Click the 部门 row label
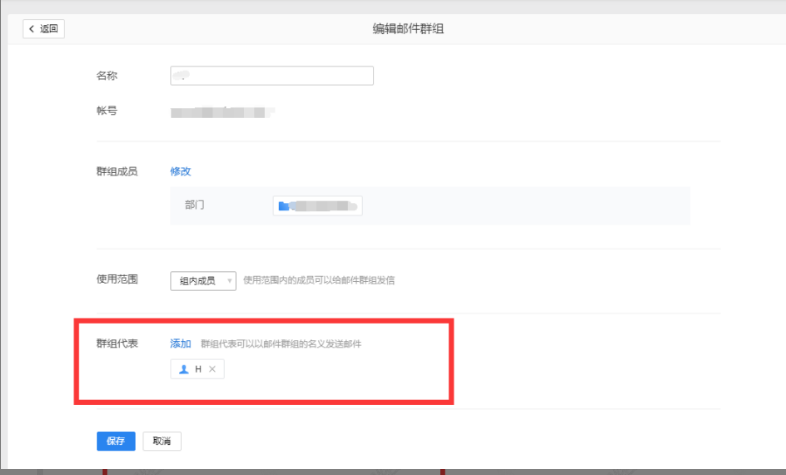The height and width of the screenshot is (475, 786). point(195,205)
